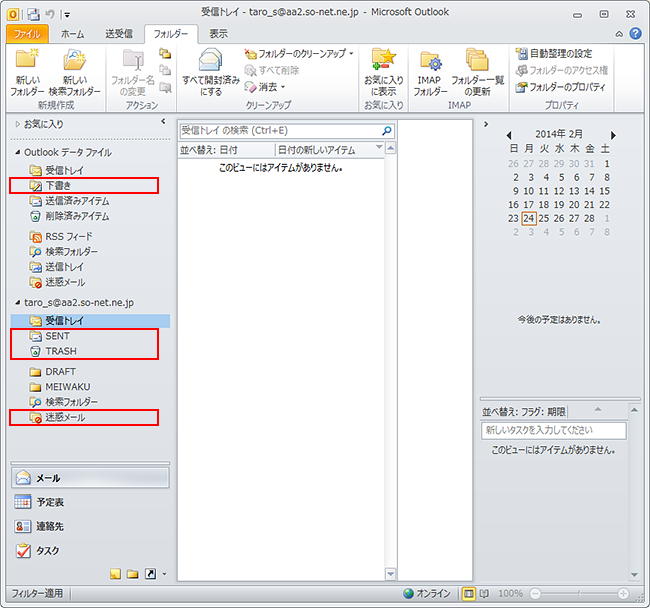Click the Notes icon in navigation footer

[115, 574]
